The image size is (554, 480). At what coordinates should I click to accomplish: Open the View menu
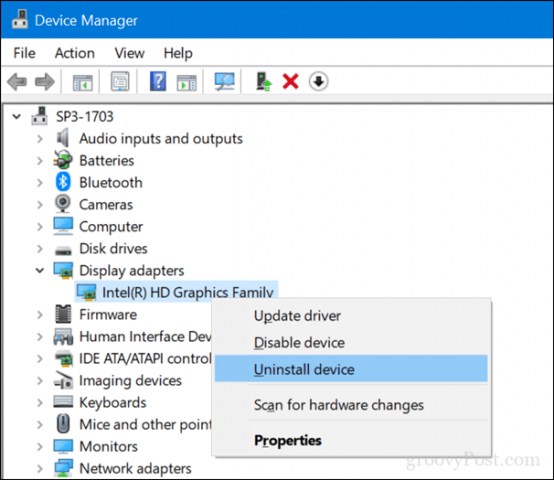pyautogui.click(x=129, y=53)
